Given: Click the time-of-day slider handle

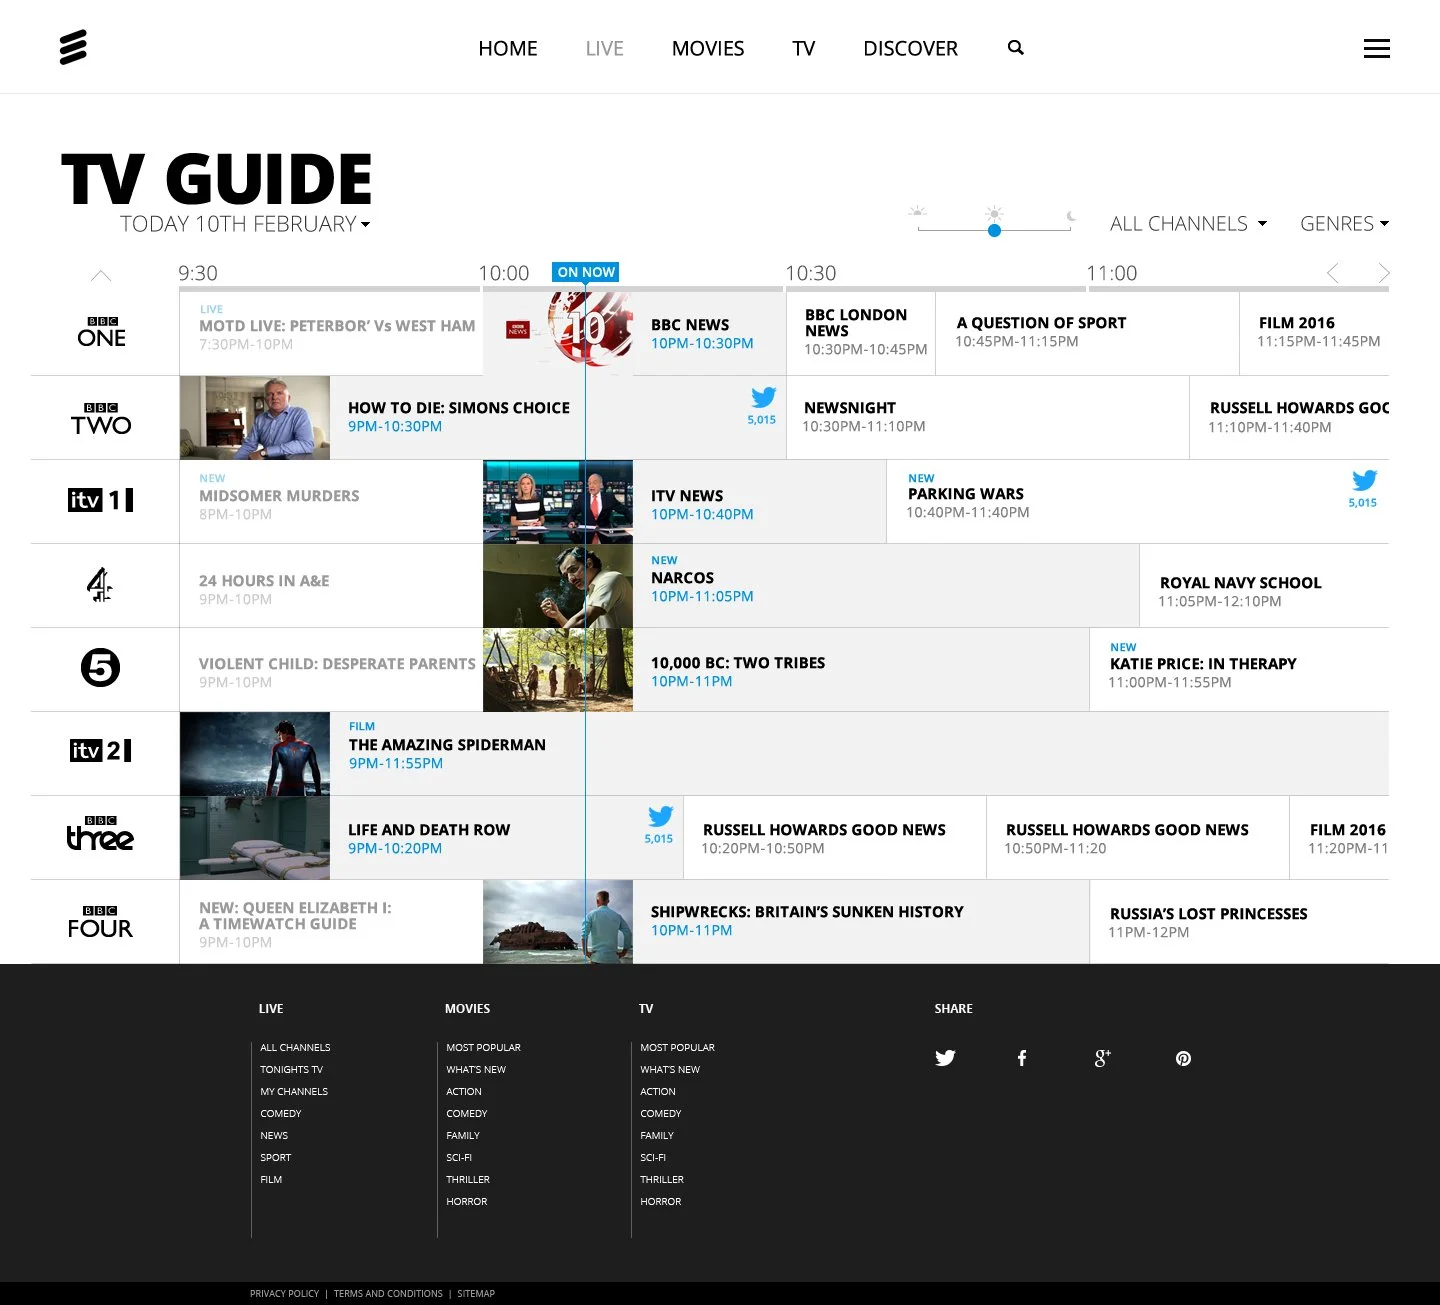Looking at the screenshot, I should coord(994,230).
